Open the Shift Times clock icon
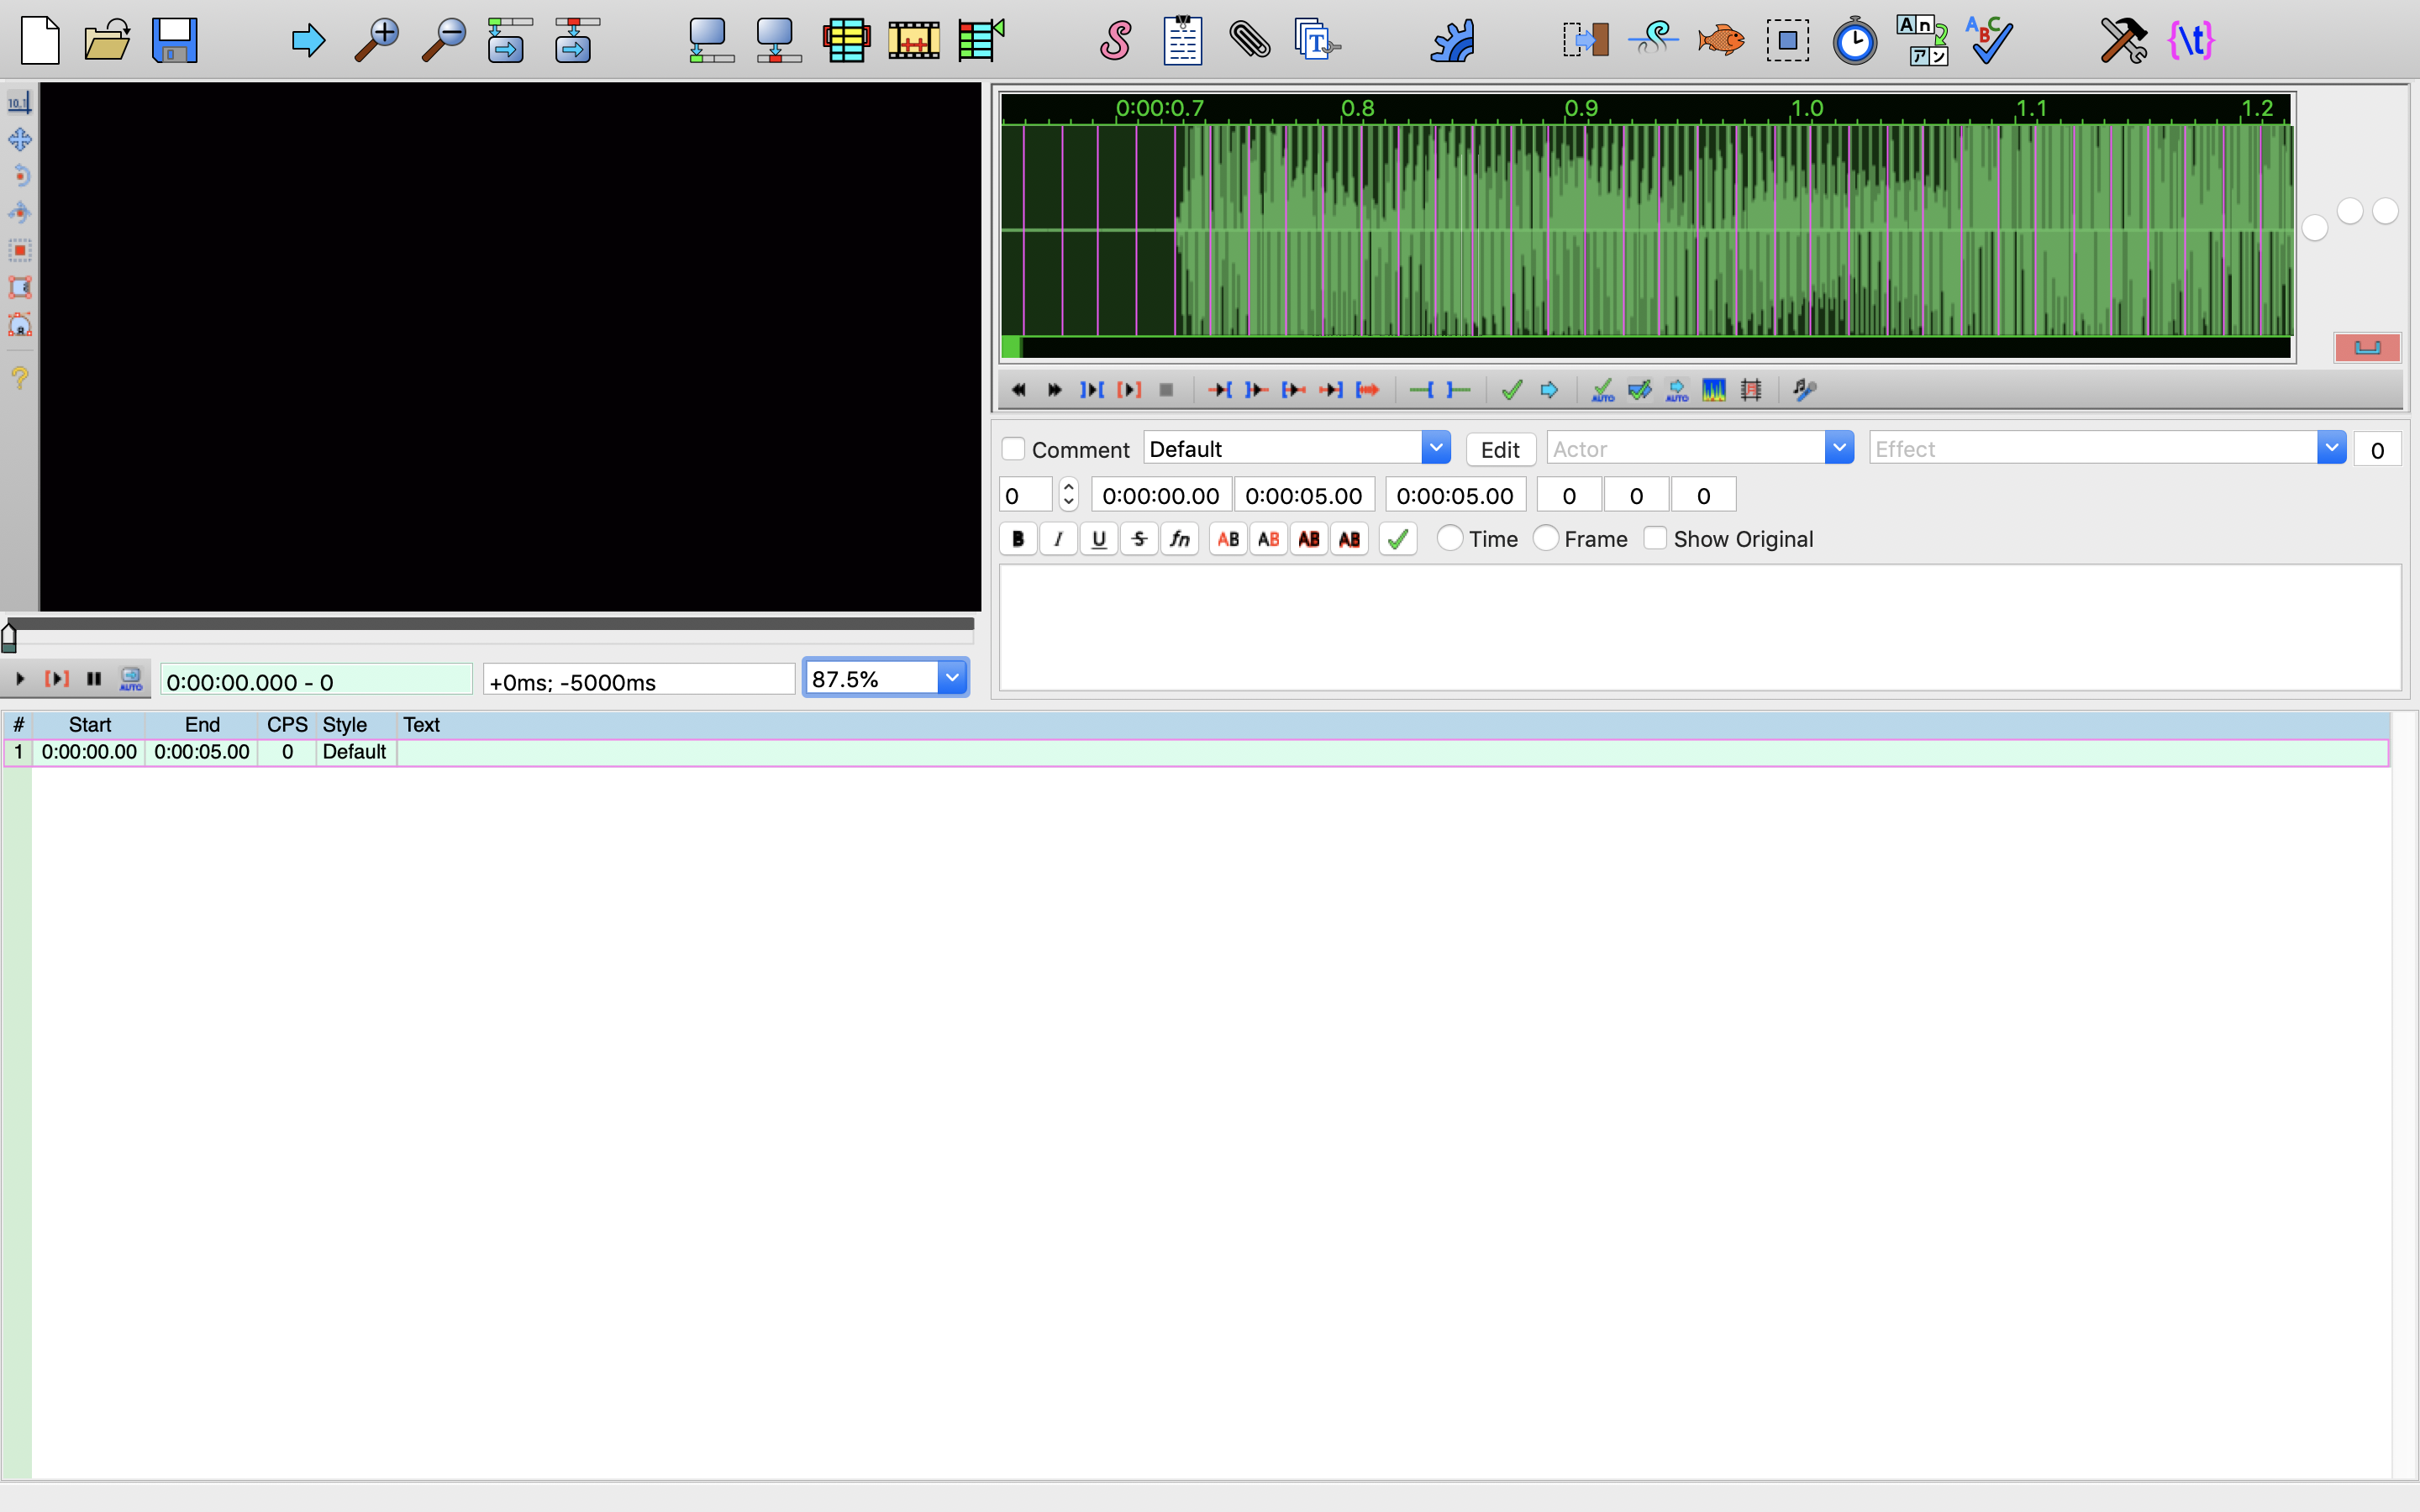Screen dimensions: 2420x1512 click(1854, 41)
